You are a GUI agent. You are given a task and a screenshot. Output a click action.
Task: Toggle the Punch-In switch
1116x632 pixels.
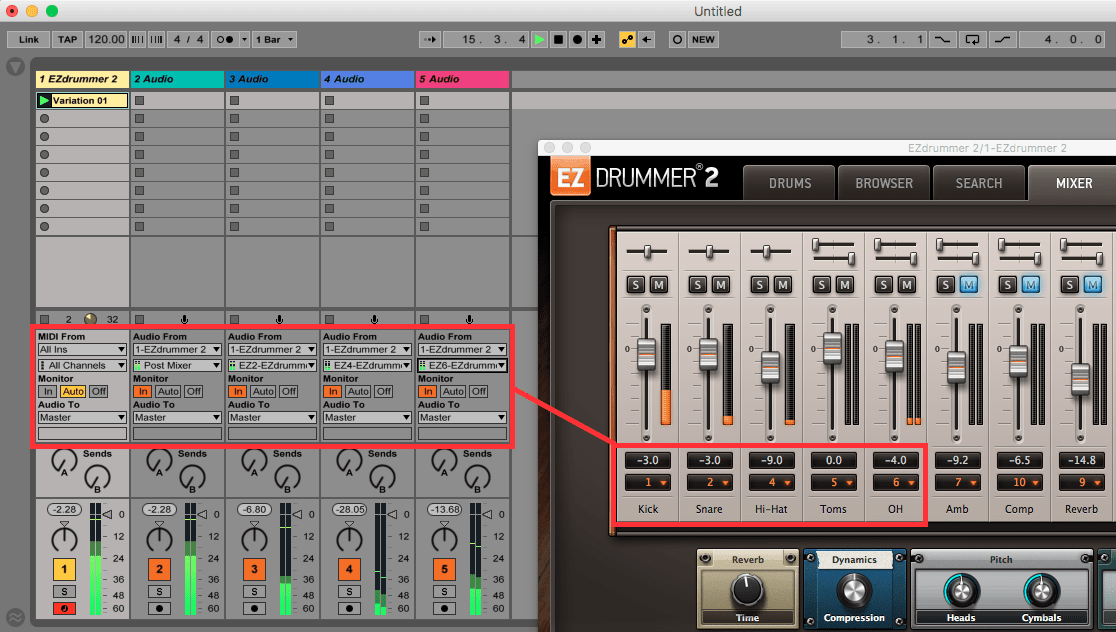[942, 40]
